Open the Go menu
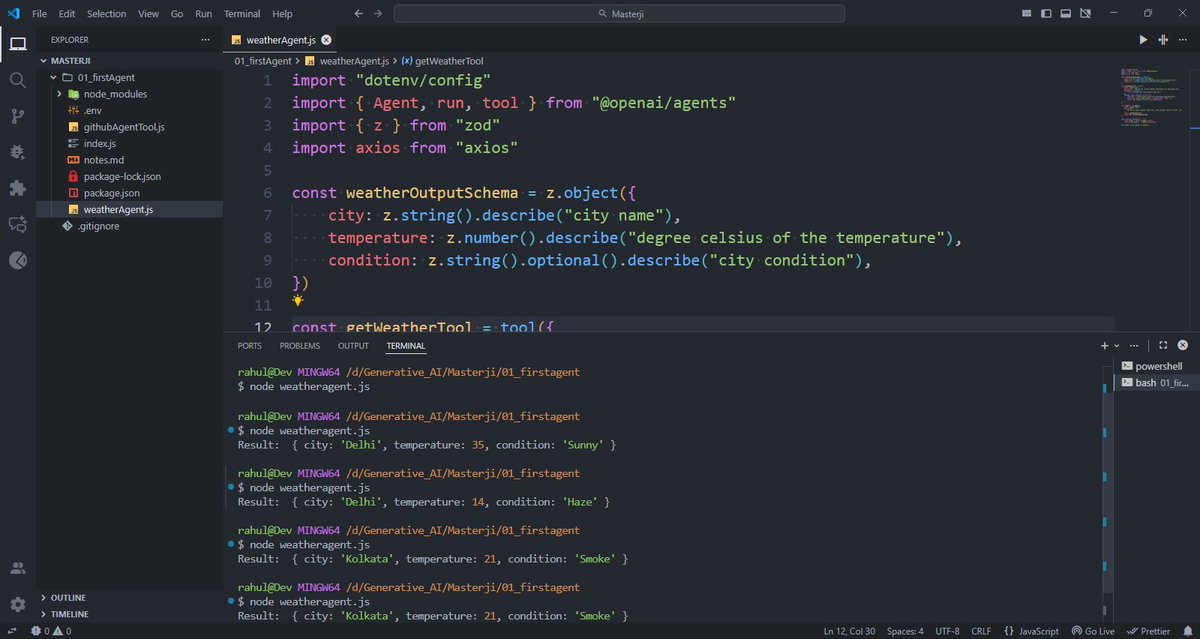The width and height of the screenshot is (1200, 639). [177, 14]
